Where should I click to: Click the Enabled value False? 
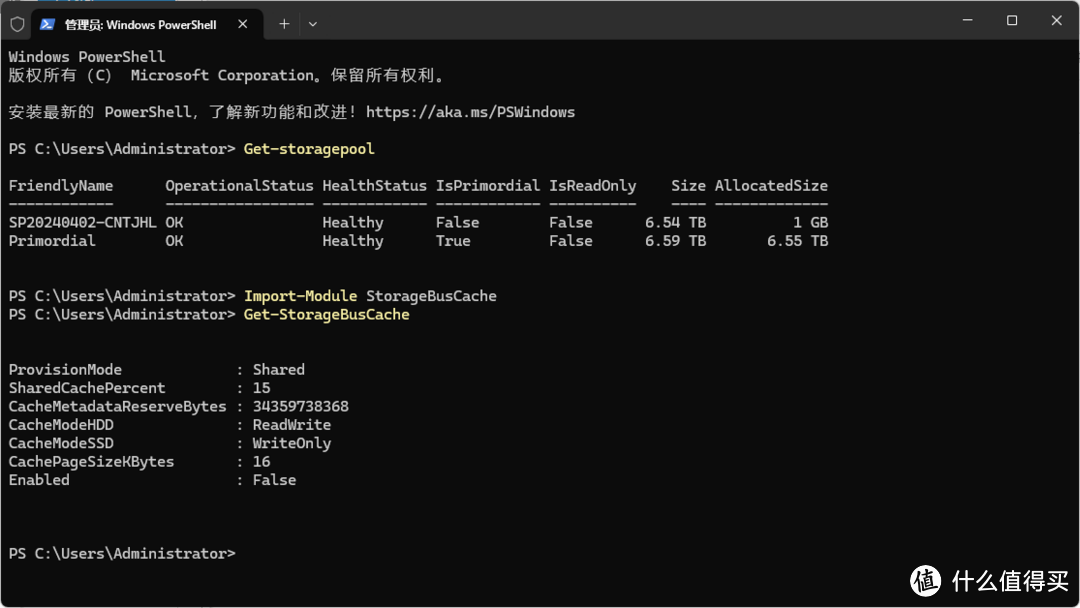(x=274, y=481)
